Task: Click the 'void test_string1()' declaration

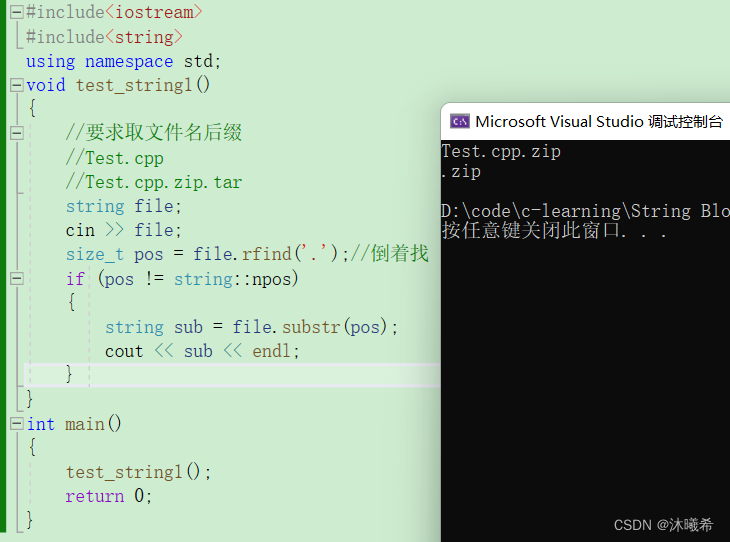Action: pyautogui.click(x=118, y=85)
